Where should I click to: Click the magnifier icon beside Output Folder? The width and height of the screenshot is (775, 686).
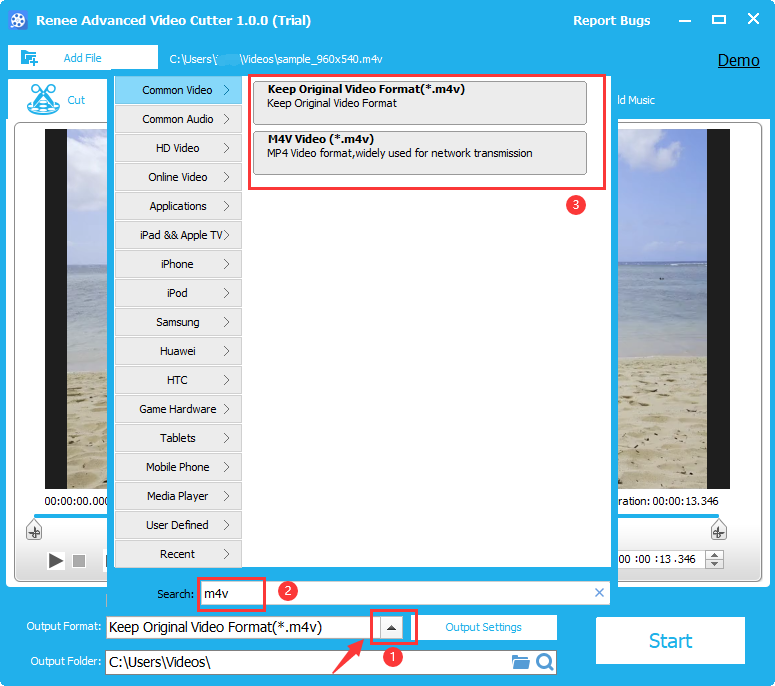coord(544,662)
